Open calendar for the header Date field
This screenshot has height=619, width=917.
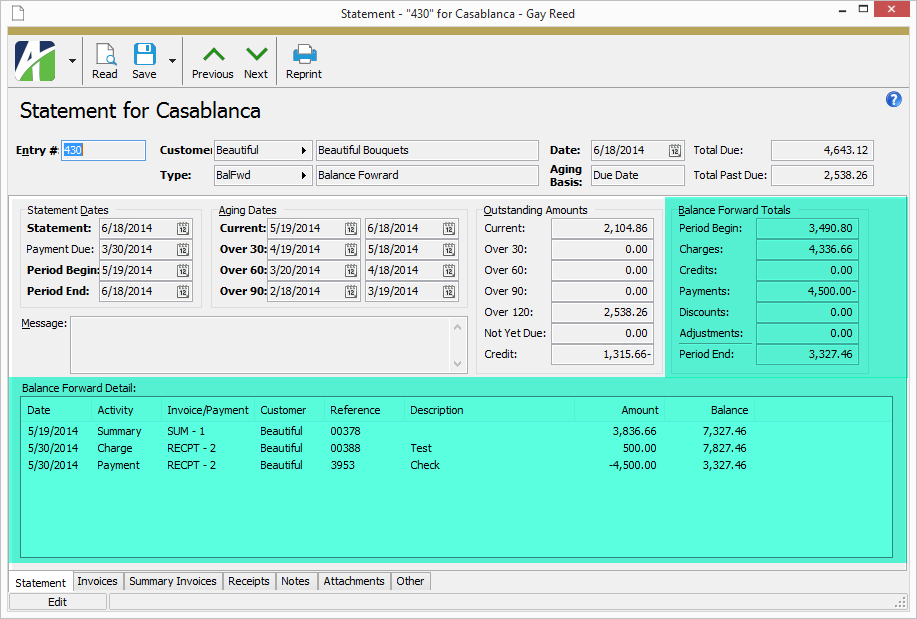click(x=675, y=151)
